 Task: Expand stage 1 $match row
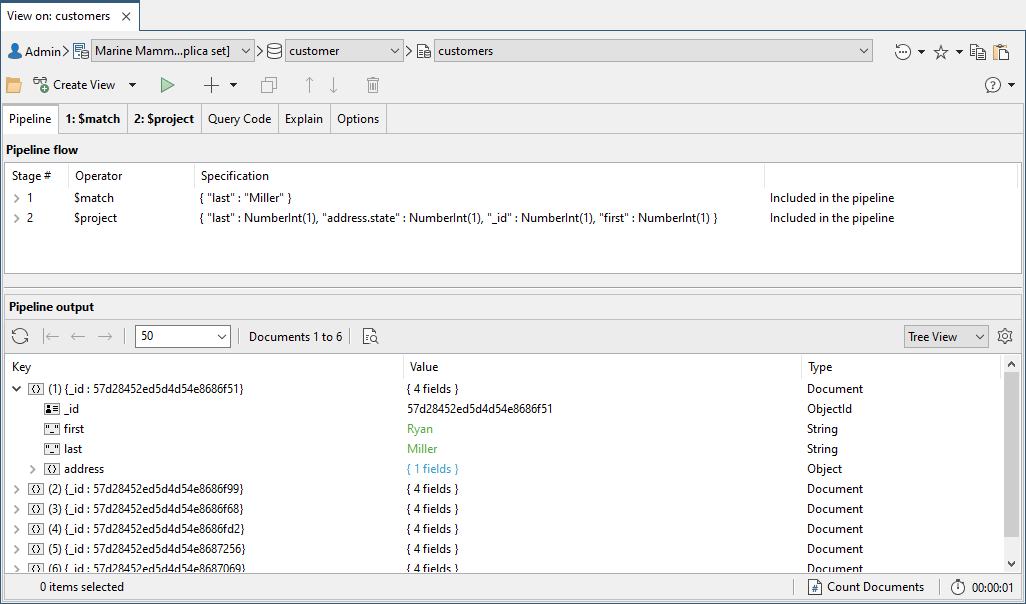[x=16, y=198]
